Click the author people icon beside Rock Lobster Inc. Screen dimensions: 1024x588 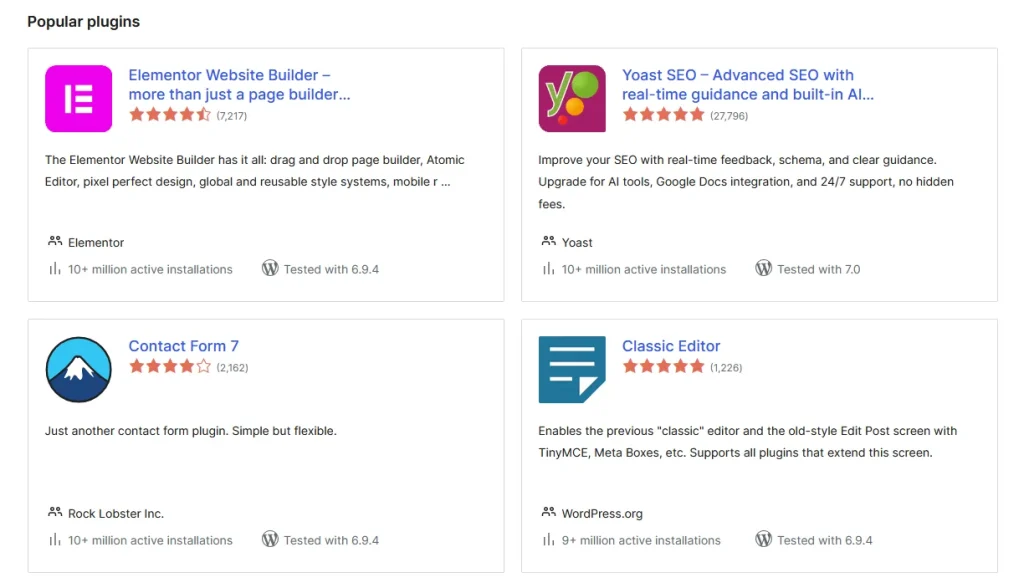[x=53, y=512]
